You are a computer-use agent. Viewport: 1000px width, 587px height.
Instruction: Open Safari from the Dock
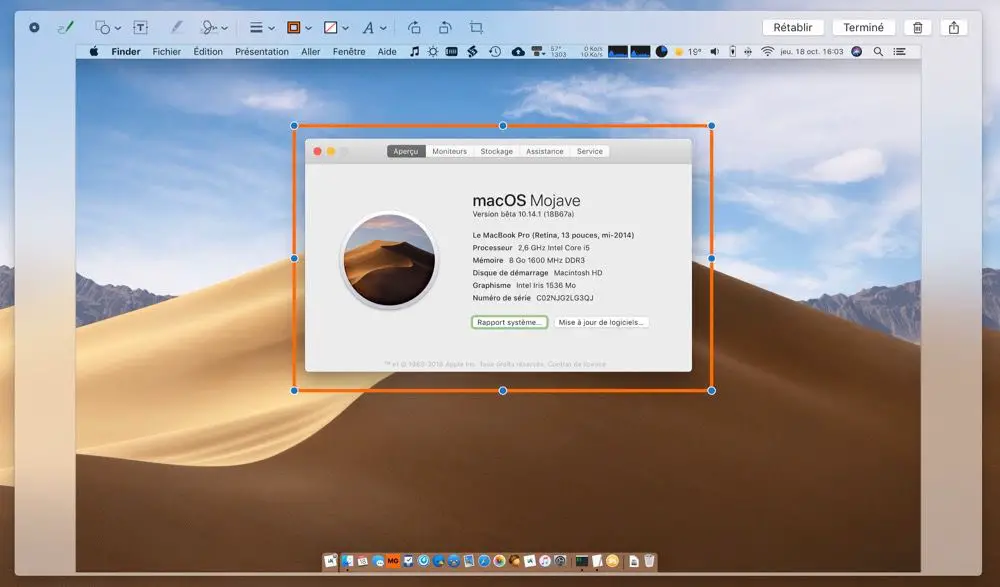(x=484, y=561)
